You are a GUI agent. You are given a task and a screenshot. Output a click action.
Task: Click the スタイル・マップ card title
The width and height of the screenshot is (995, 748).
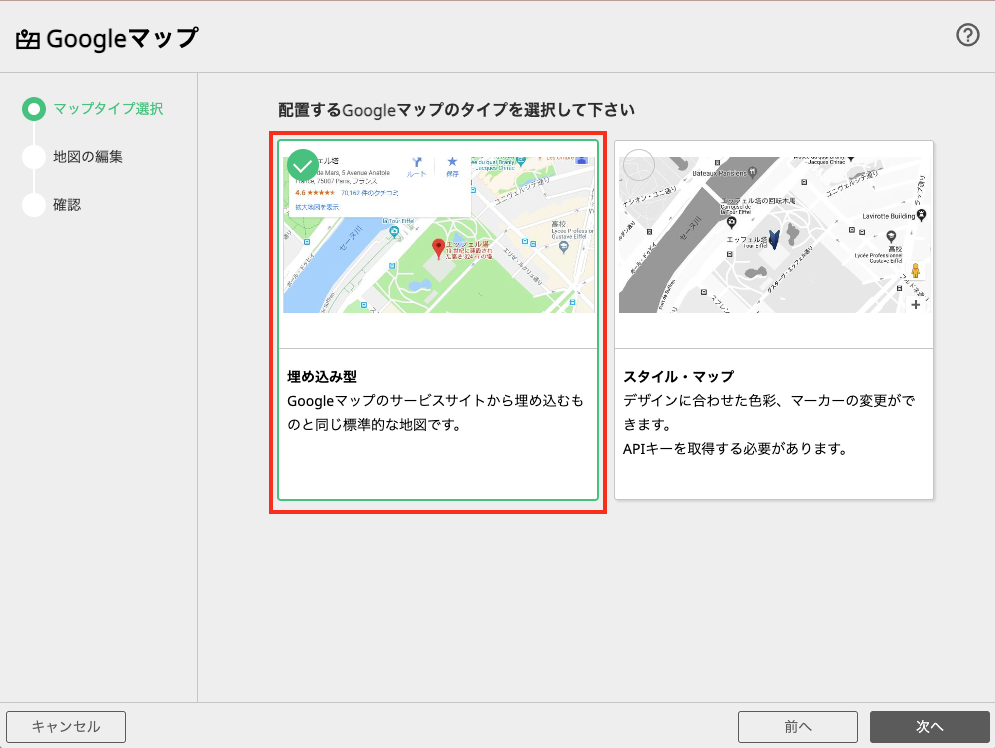pyautogui.click(x=678, y=376)
